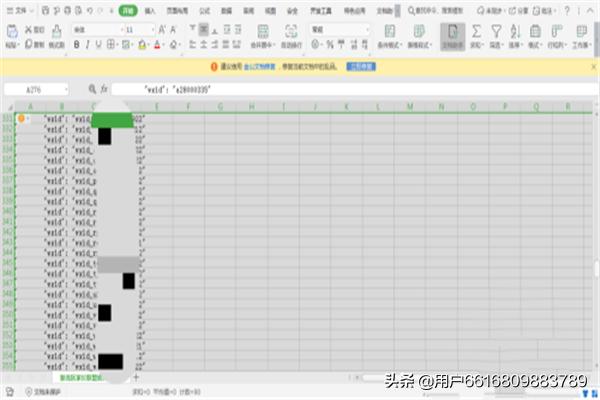Click the percent style icon
This screenshot has height=400, width=600.
[330, 44]
